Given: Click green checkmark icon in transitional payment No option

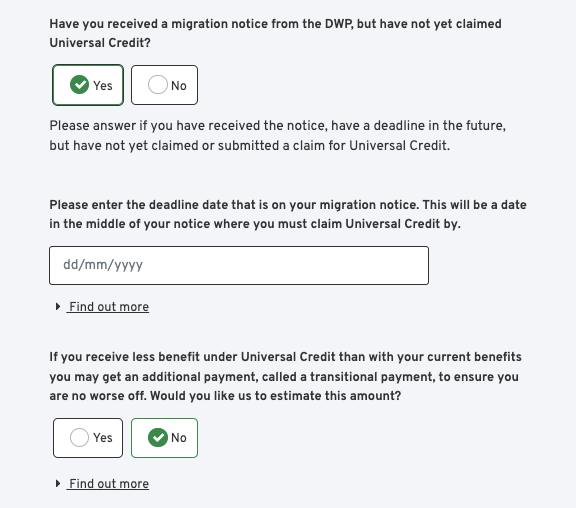Looking at the screenshot, I should 158,437.
